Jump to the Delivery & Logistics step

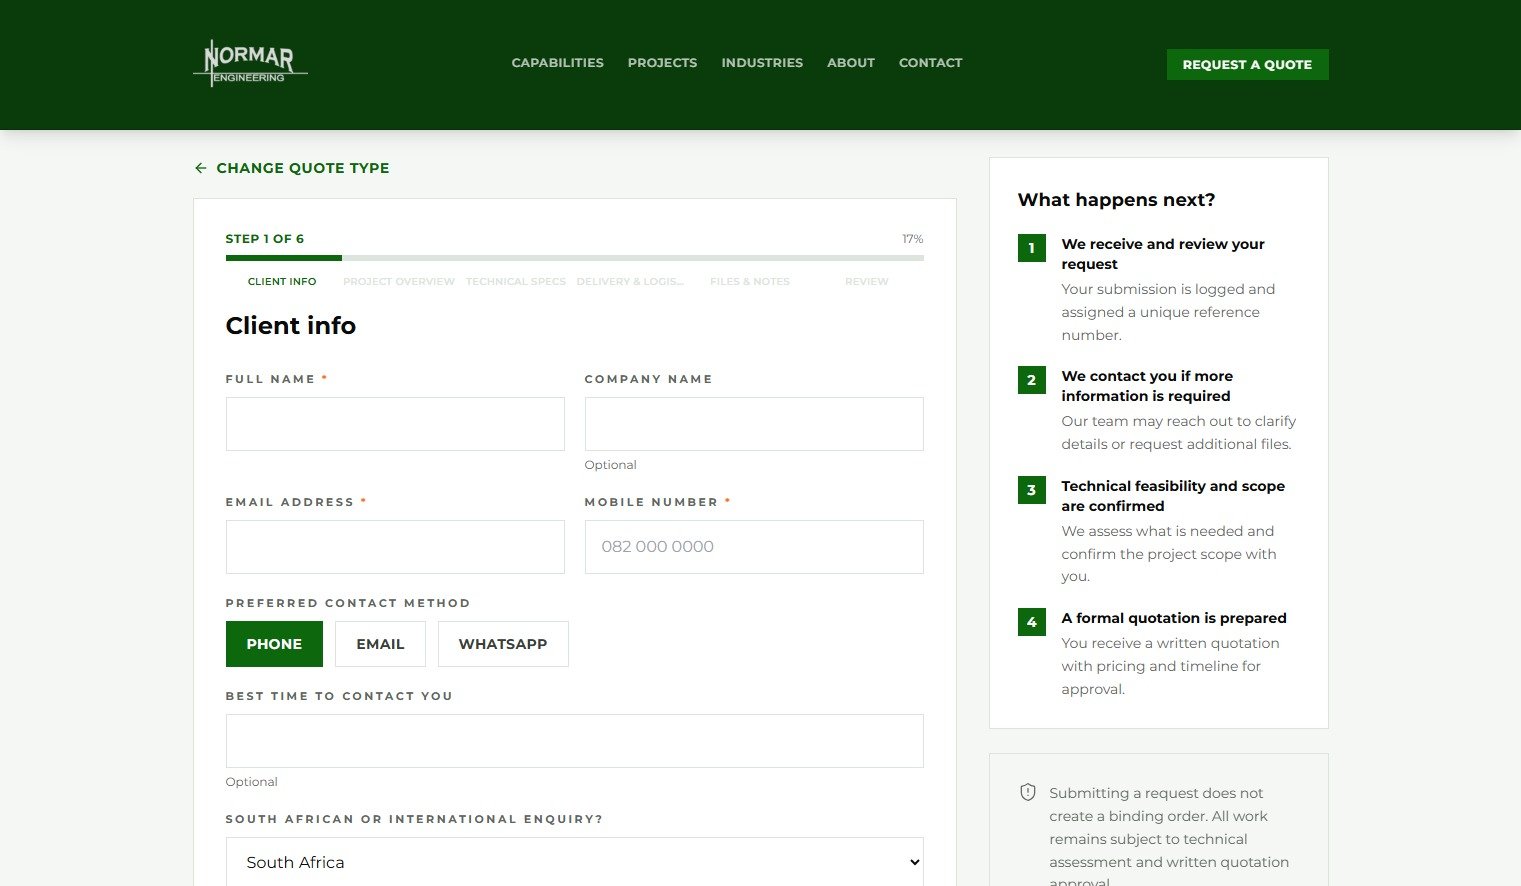[631, 282]
